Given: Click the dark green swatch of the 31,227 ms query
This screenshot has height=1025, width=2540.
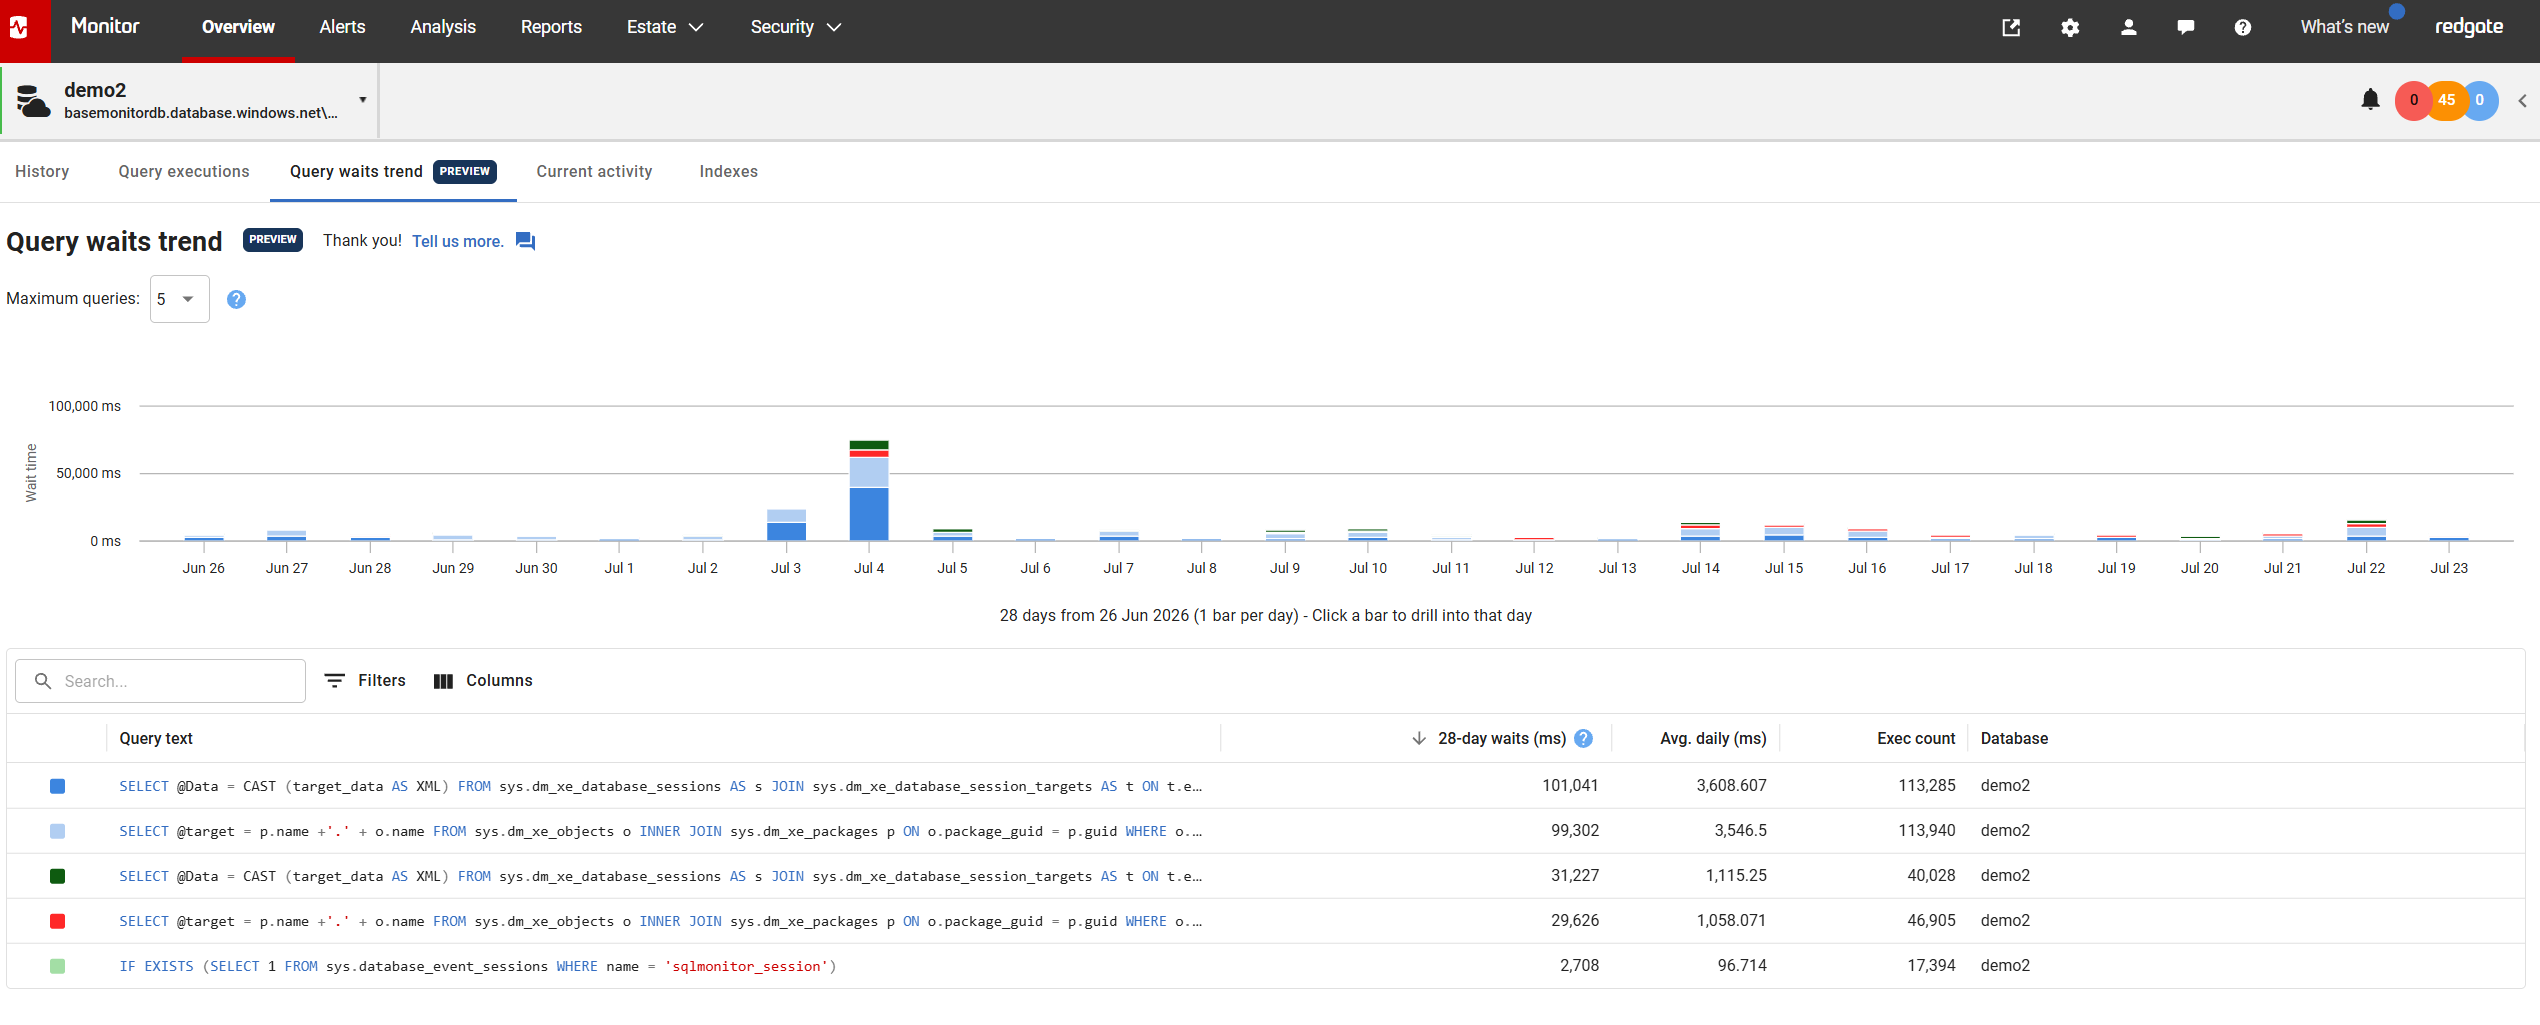Looking at the screenshot, I should (58, 876).
